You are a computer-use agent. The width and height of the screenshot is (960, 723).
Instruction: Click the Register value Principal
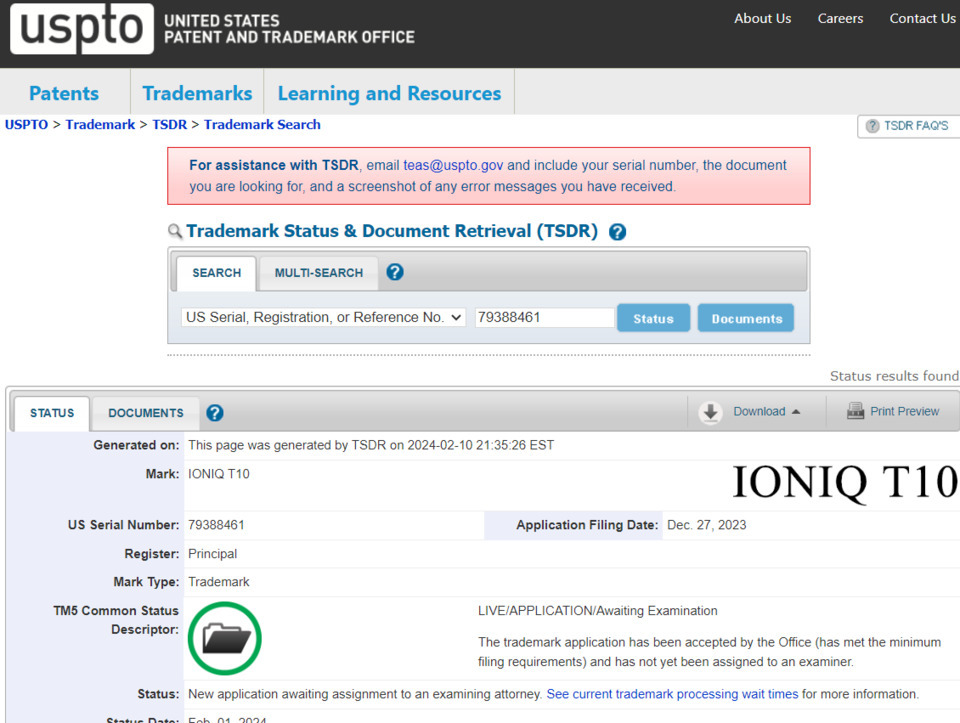tap(212, 553)
